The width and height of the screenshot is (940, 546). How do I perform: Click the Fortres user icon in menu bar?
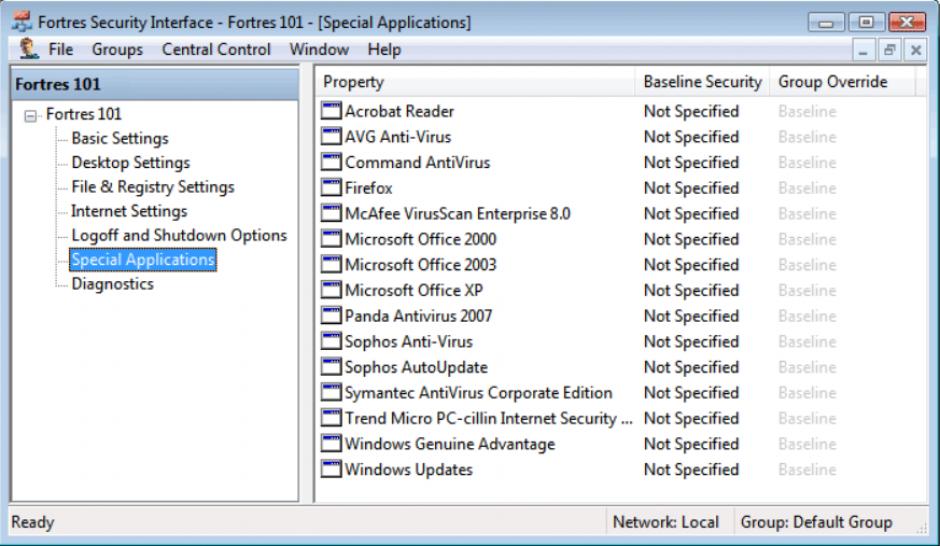29,48
